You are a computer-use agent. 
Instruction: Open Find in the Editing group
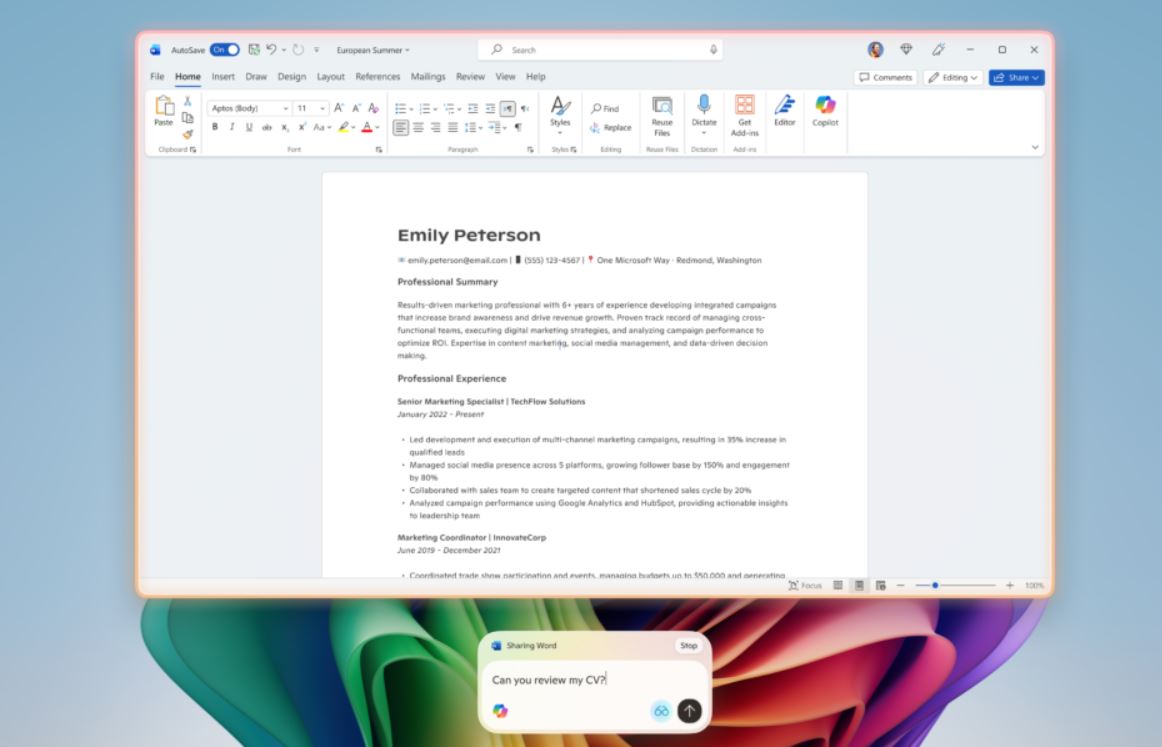(605, 109)
